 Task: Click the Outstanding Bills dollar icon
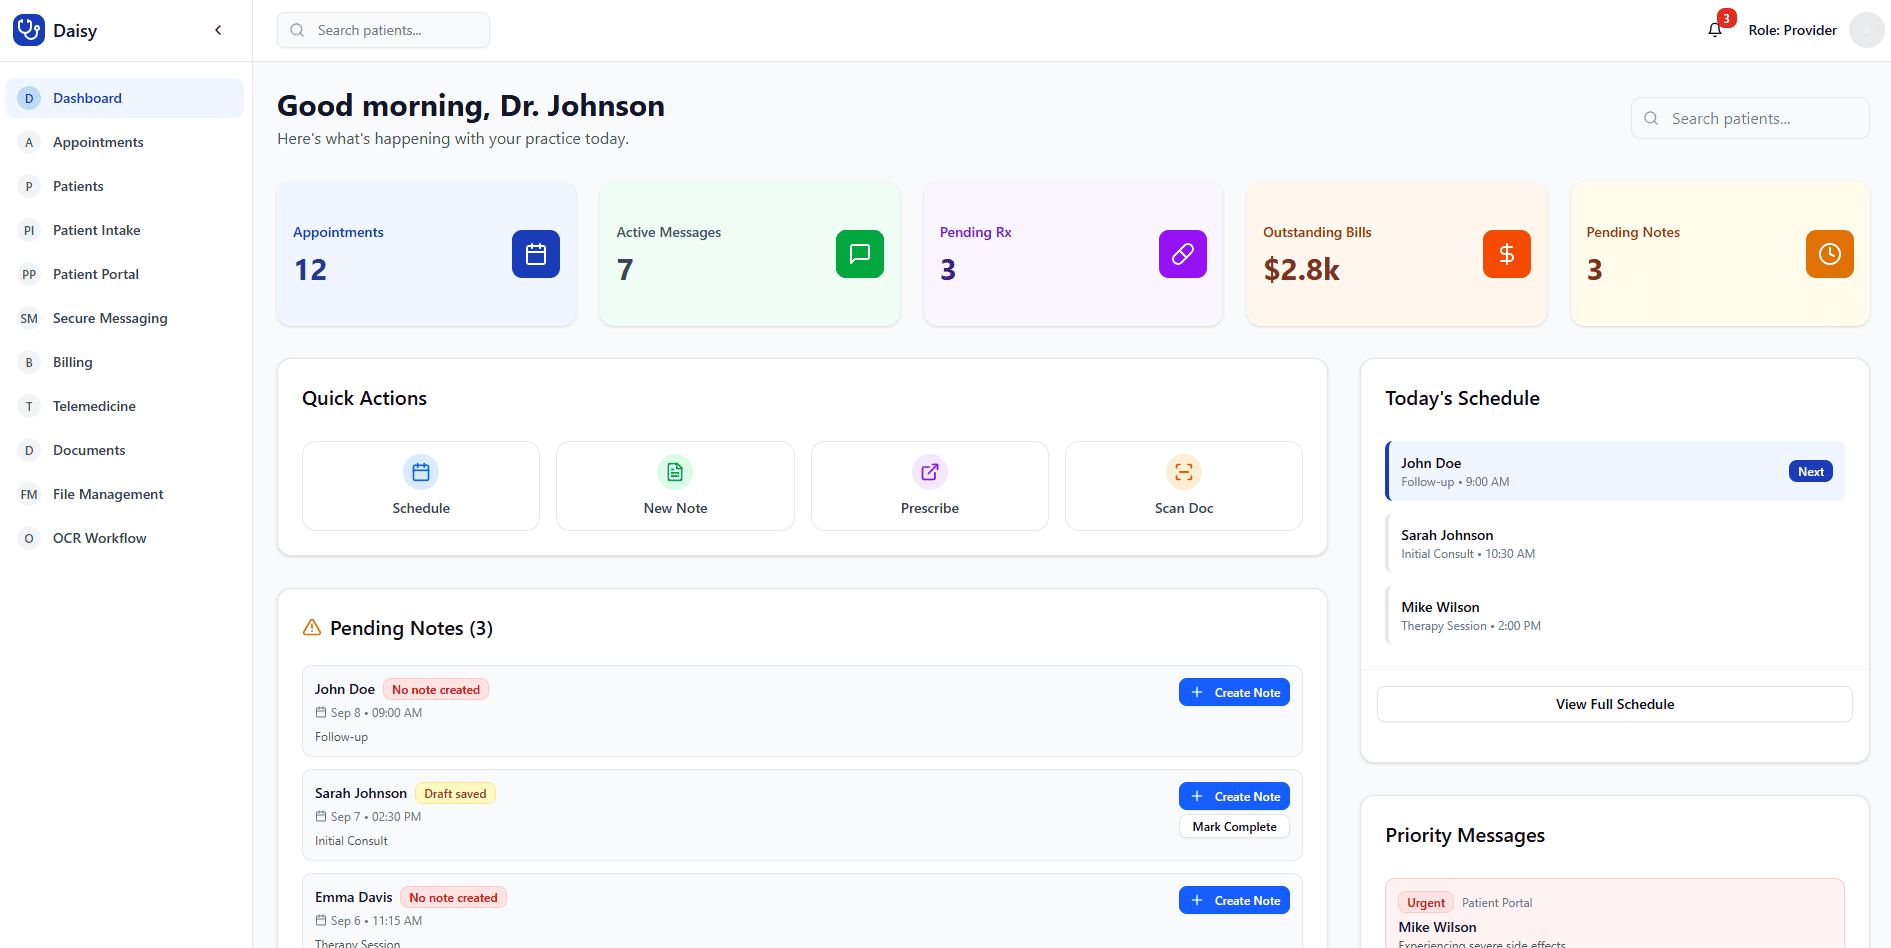[x=1506, y=254]
